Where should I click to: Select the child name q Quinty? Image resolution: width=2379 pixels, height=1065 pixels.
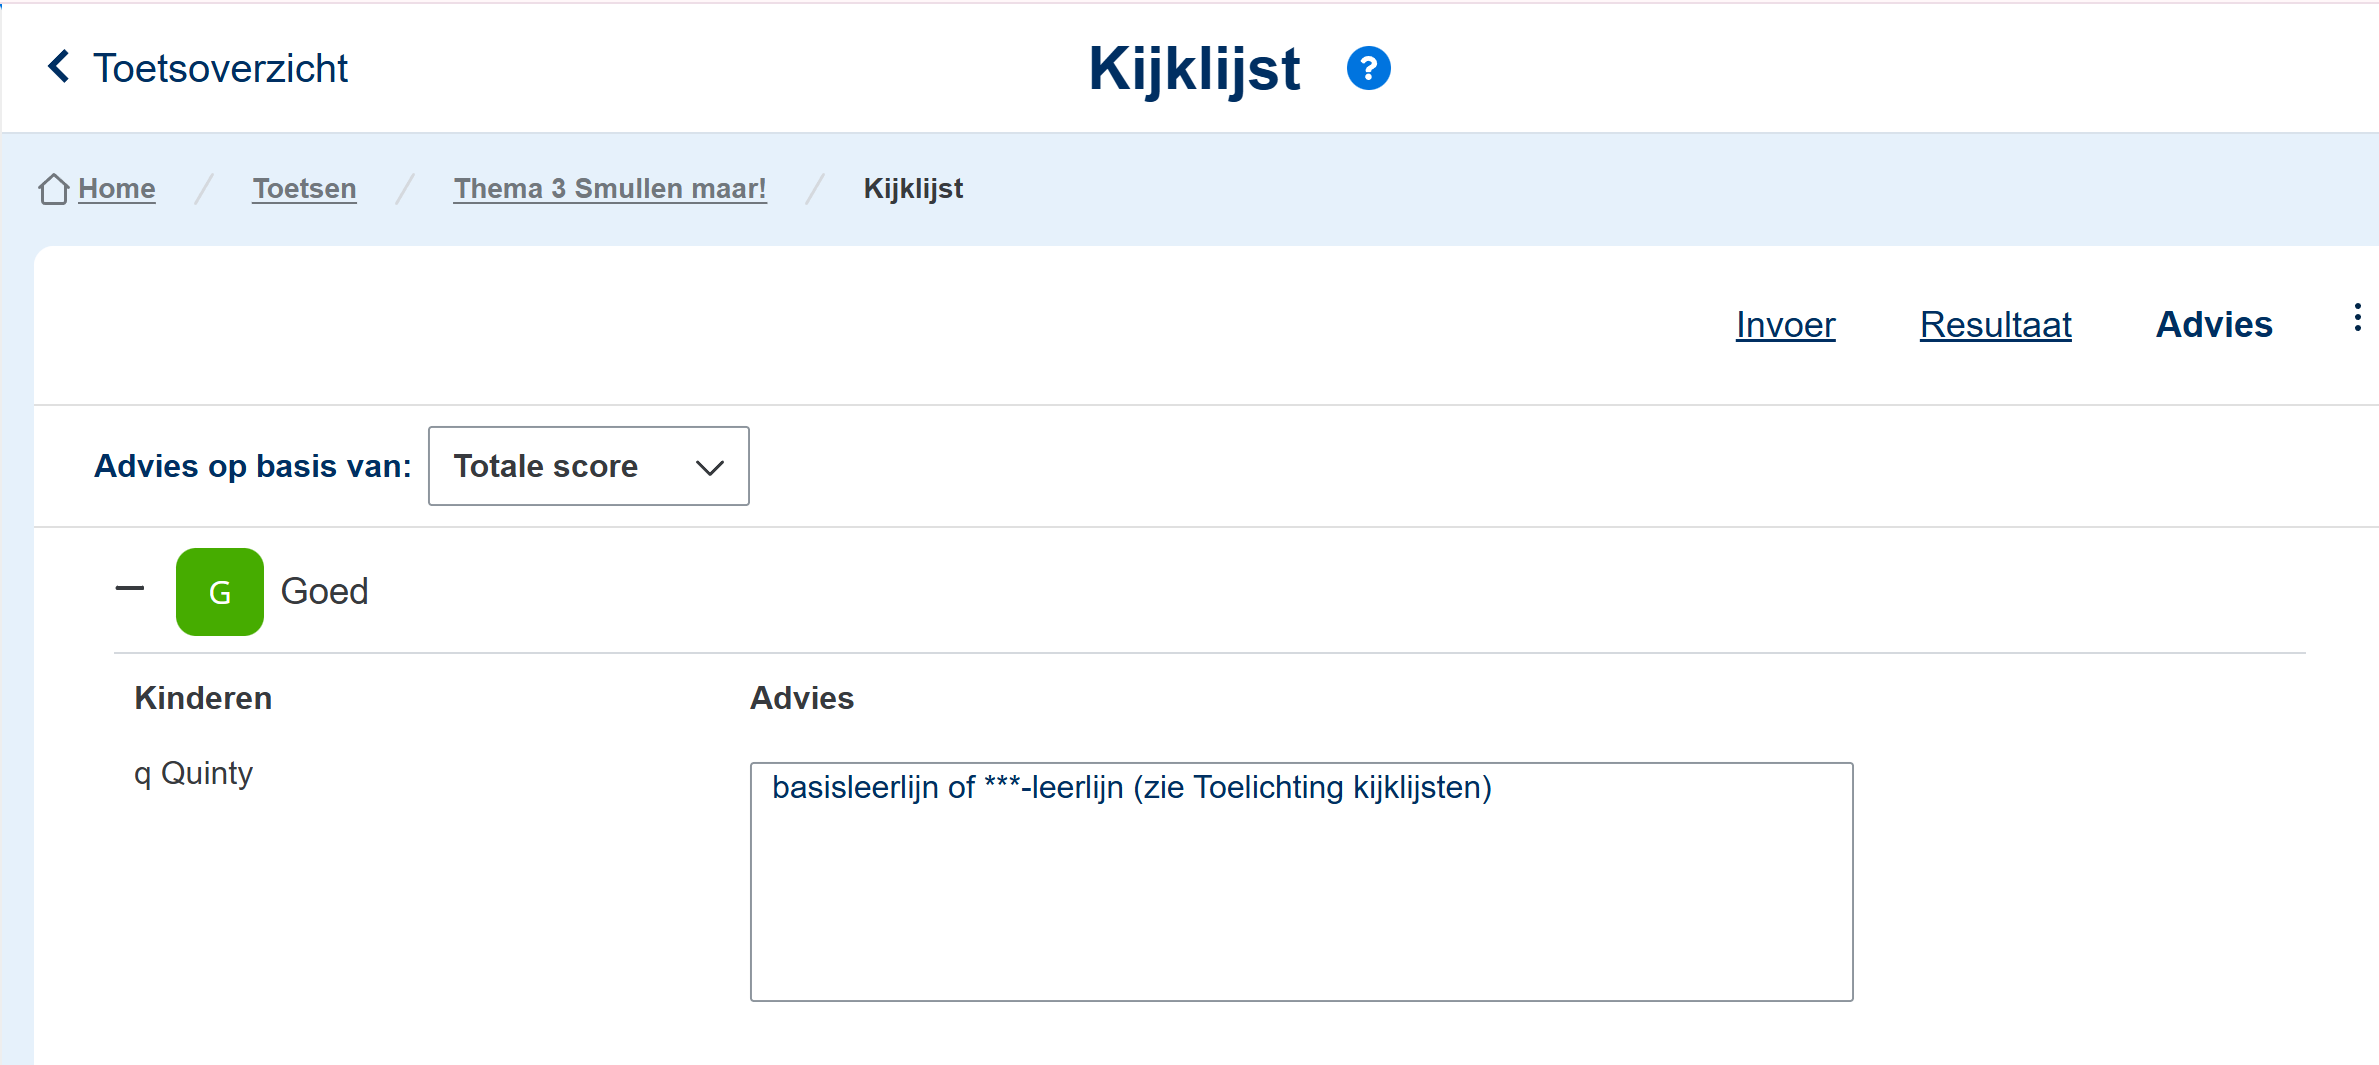(x=194, y=773)
